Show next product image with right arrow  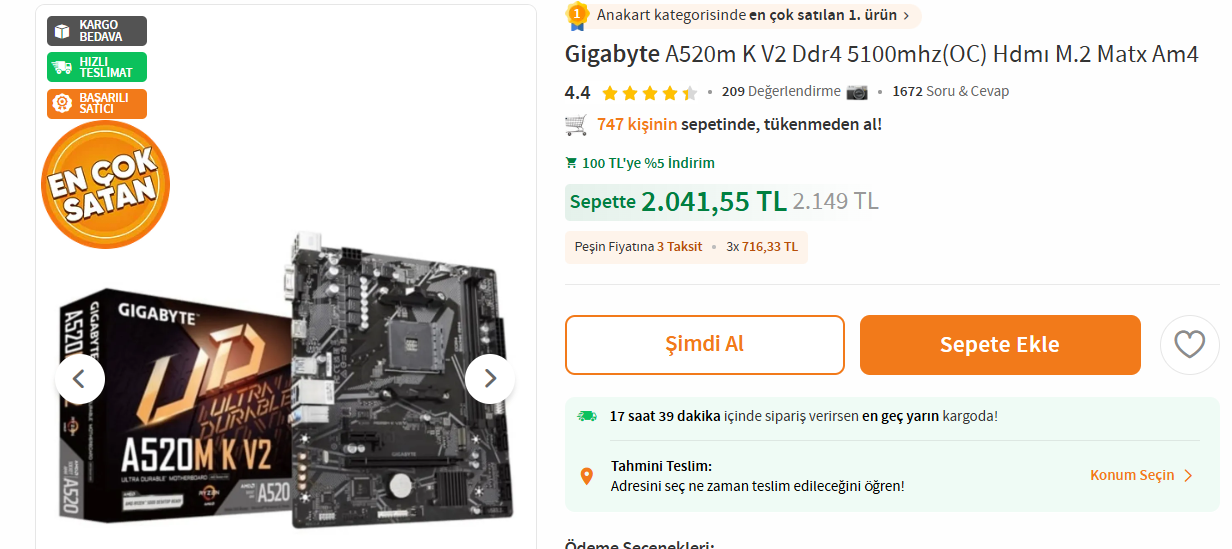coord(490,378)
